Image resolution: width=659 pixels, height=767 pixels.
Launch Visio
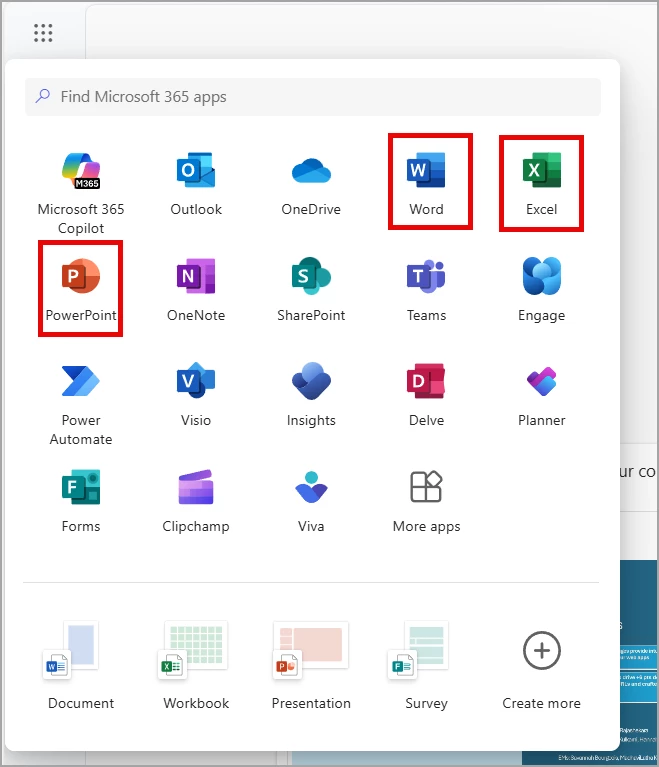tap(196, 395)
